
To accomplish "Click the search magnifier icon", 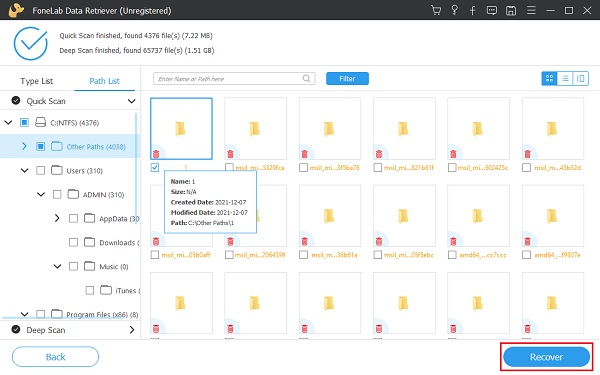I will pyautogui.click(x=306, y=78).
